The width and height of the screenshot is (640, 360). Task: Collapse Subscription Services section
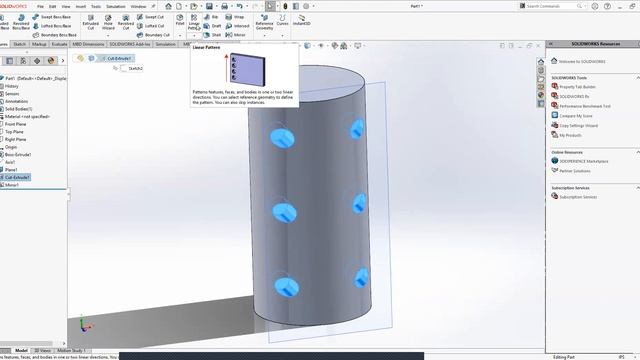[637, 188]
